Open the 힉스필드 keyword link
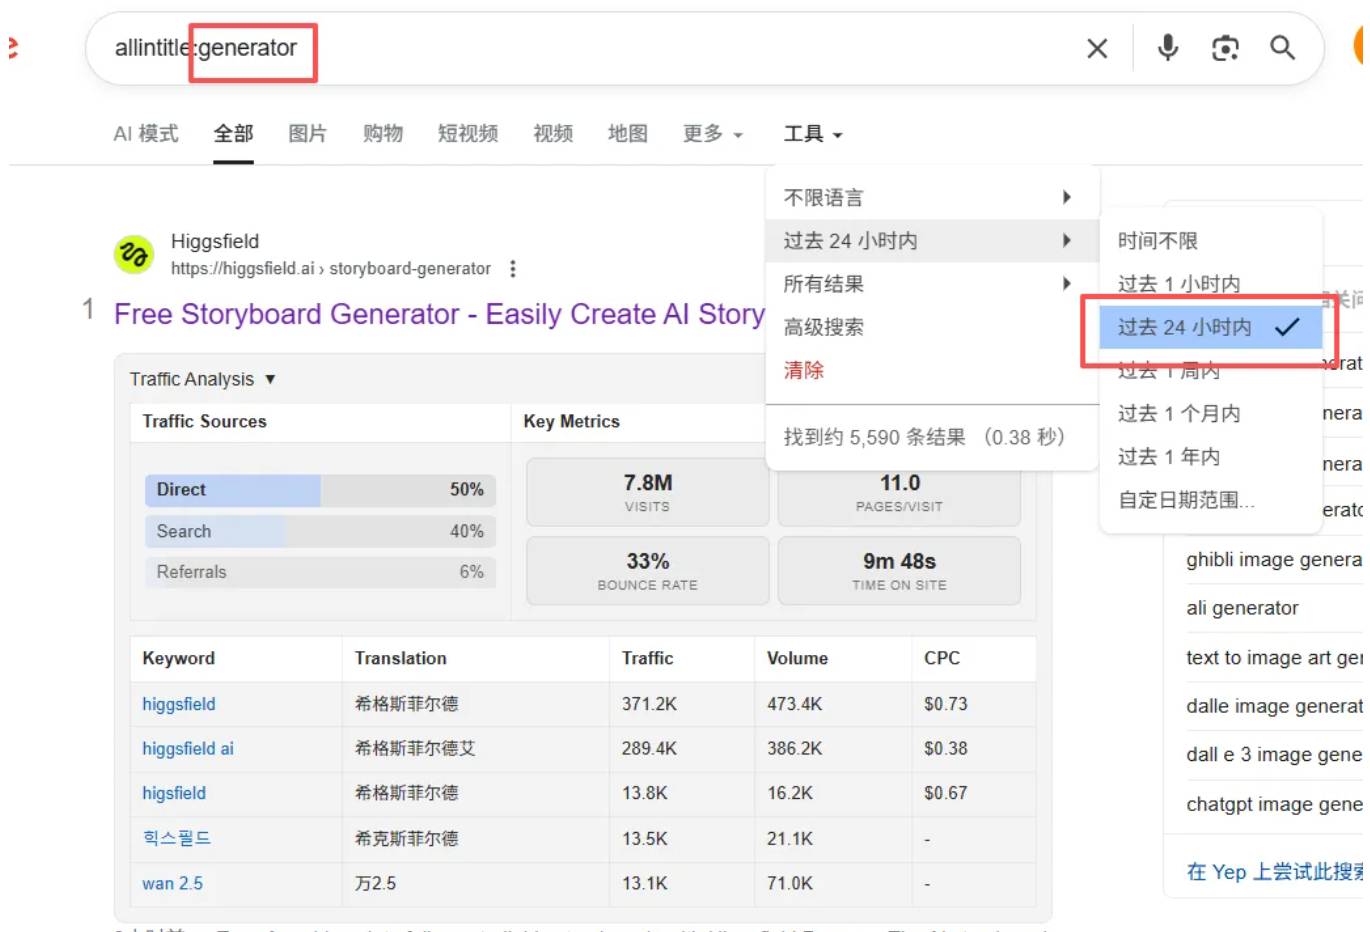This screenshot has height=932, width=1370. [176, 838]
